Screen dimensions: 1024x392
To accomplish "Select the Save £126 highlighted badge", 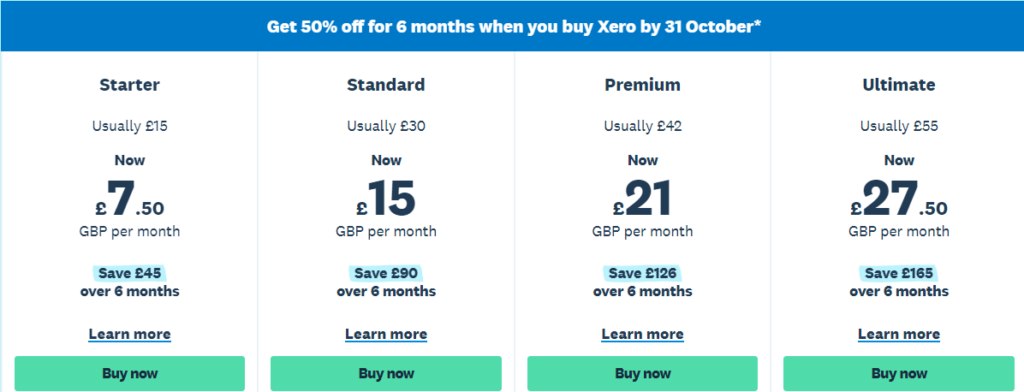I will coord(643,273).
